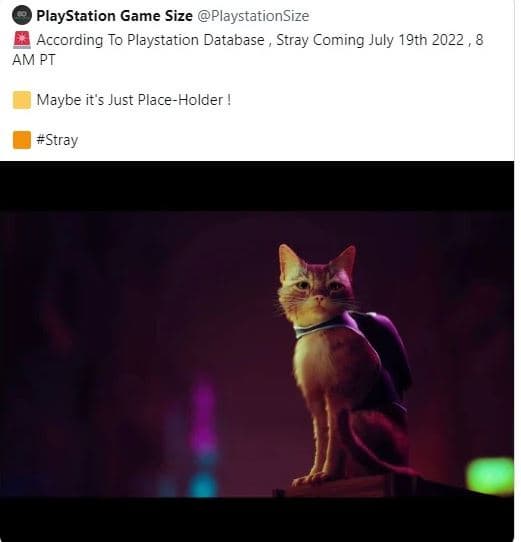Click the purple backpack on the cat

(x=380, y=349)
